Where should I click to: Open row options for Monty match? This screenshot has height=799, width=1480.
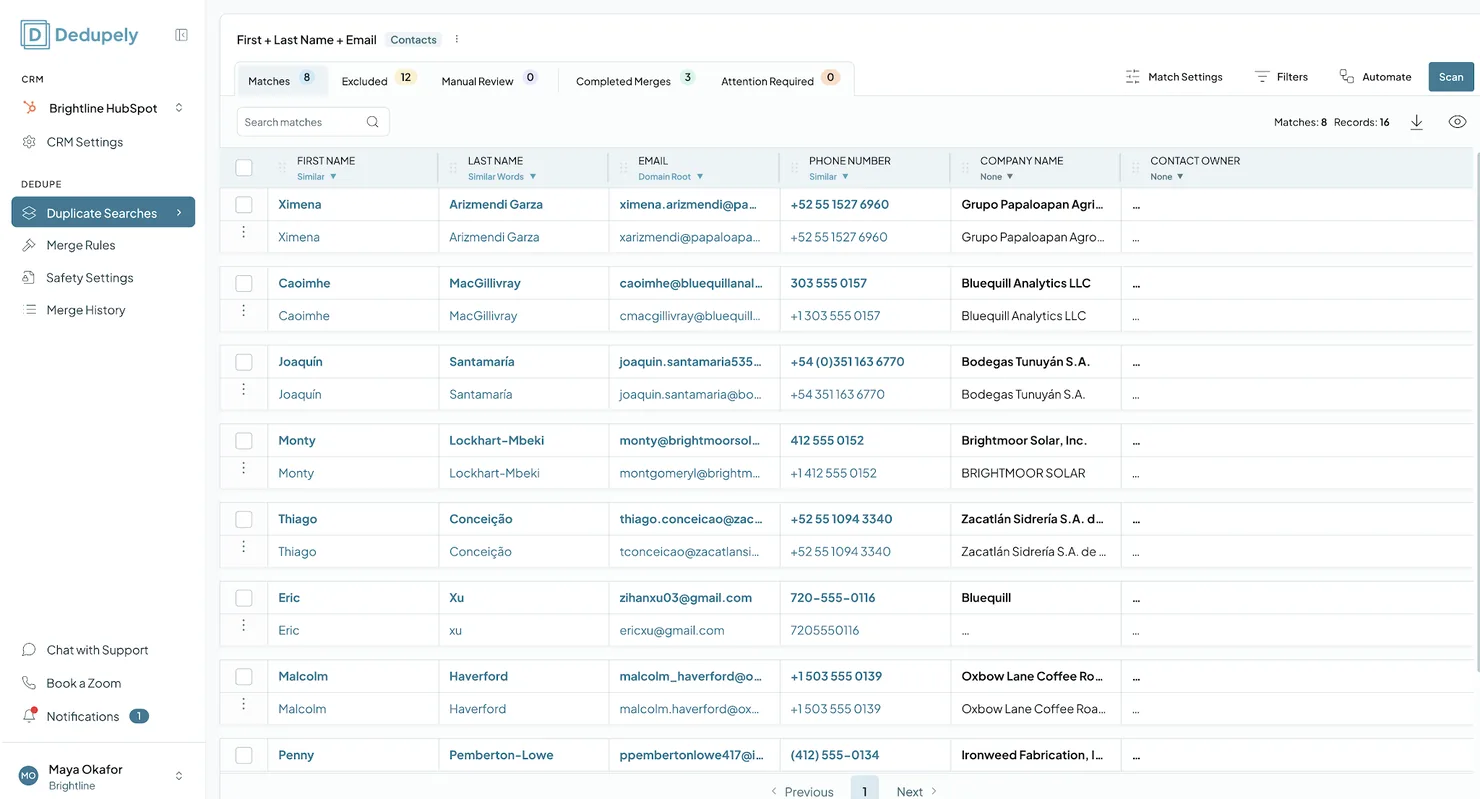pos(243,468)
